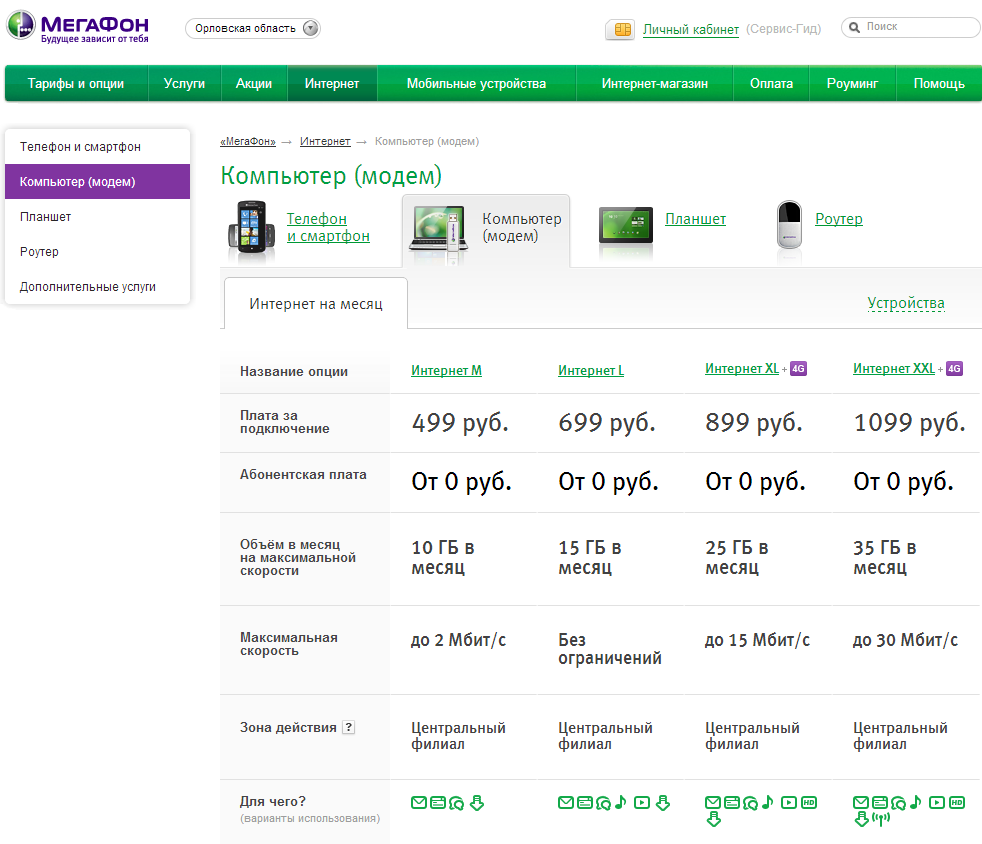
Task: Open the Личный кабинет link
Action: tap(691, 30)
